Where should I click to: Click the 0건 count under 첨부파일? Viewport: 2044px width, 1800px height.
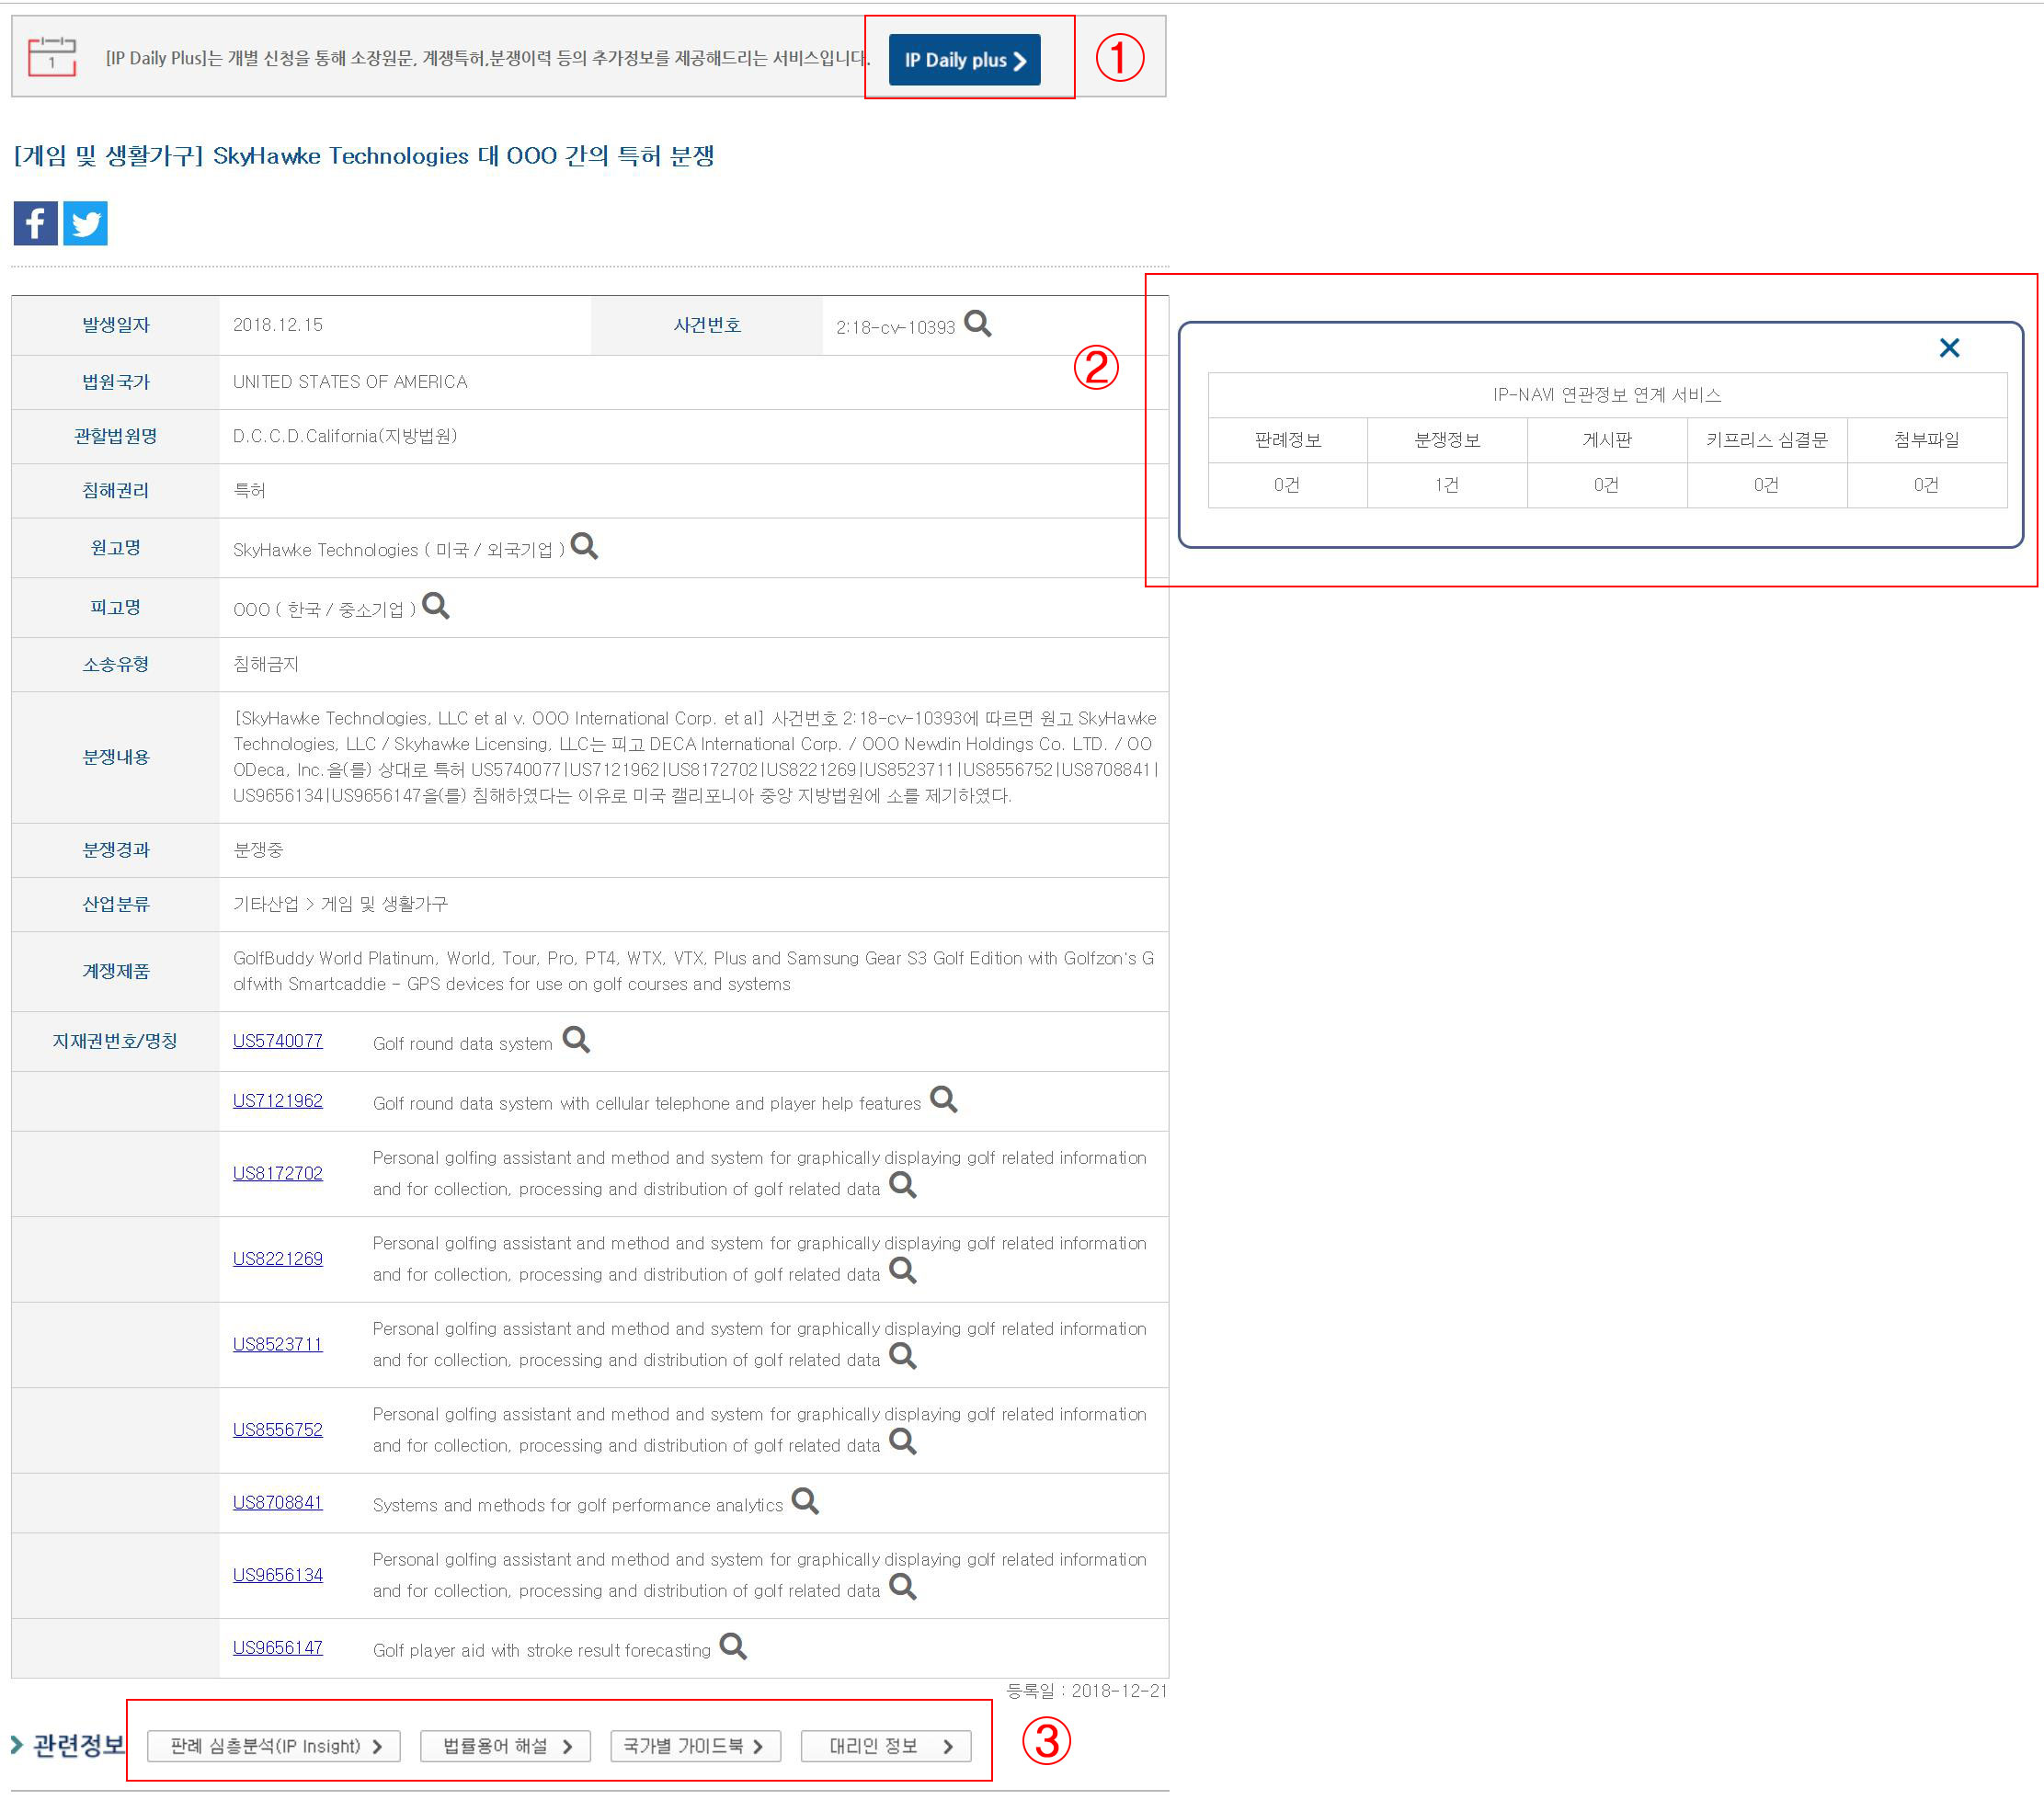point(1926,485)
